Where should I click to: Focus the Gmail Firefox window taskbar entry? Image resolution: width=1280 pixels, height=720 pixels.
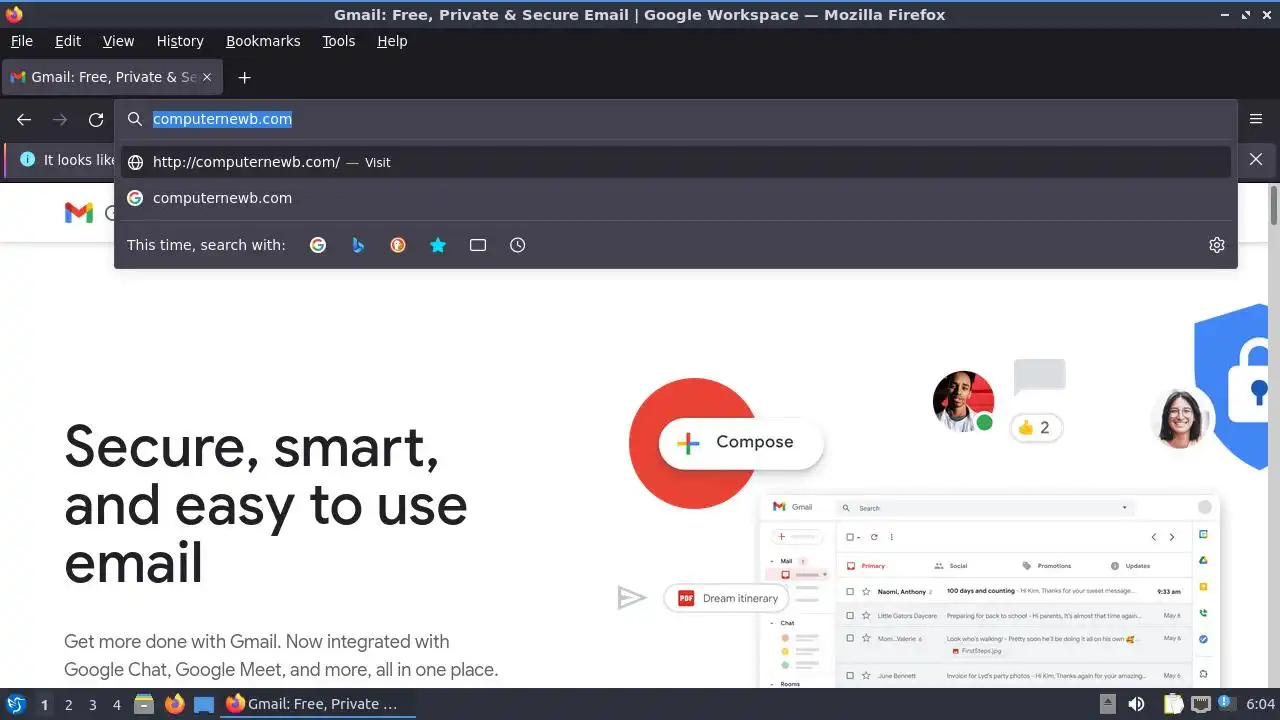pyautogui.click(x=318, y=705)
